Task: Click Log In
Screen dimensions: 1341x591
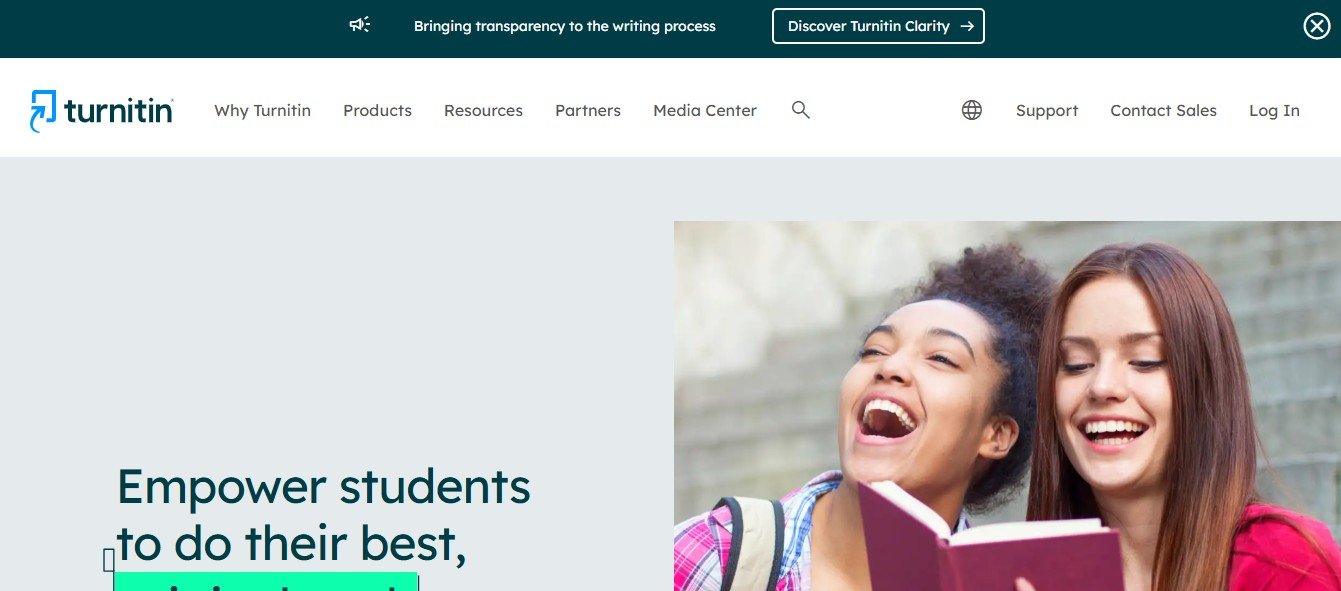Action: pos(1274,111)
